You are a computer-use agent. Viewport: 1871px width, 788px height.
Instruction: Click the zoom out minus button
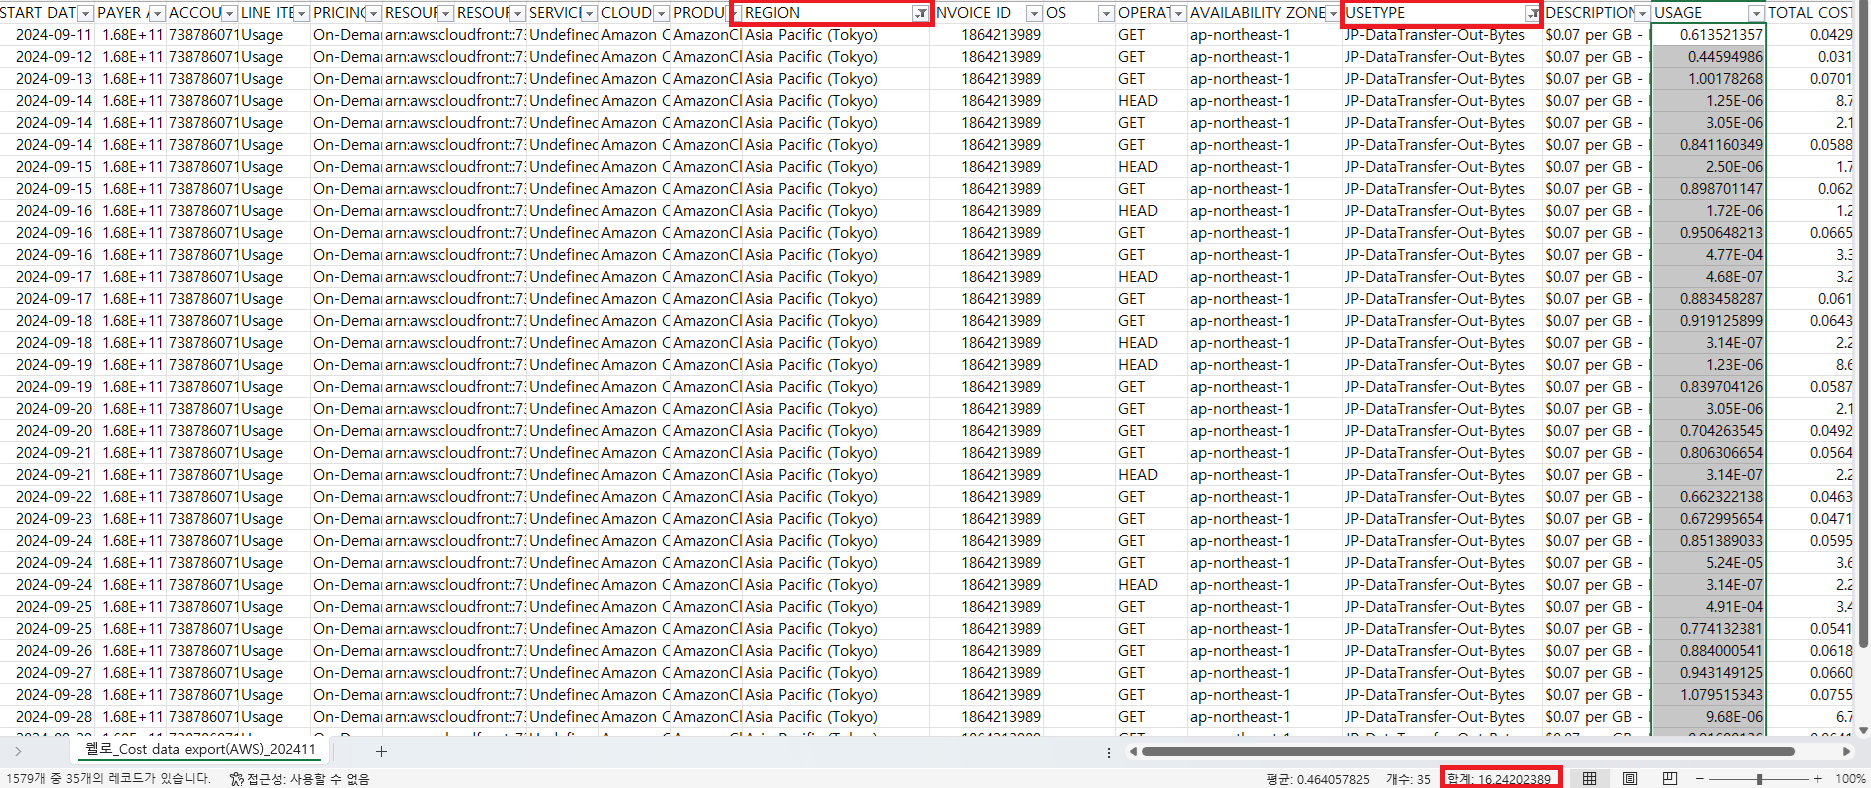tap(1699, 778)
